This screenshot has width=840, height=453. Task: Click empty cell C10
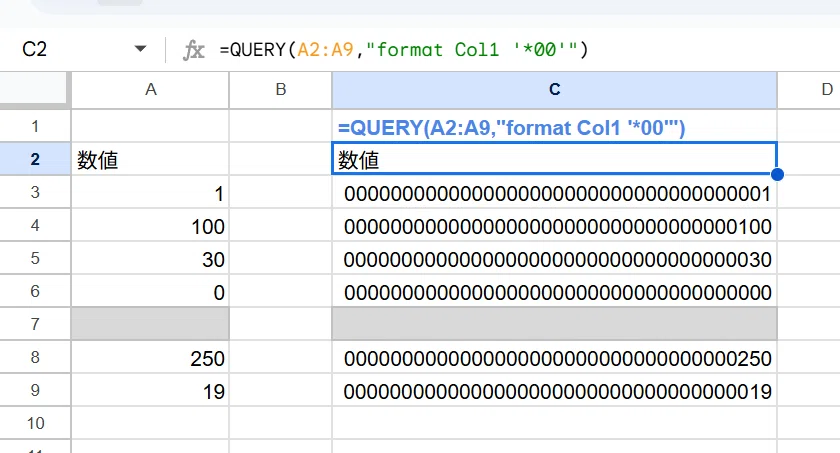coord(554,423)
